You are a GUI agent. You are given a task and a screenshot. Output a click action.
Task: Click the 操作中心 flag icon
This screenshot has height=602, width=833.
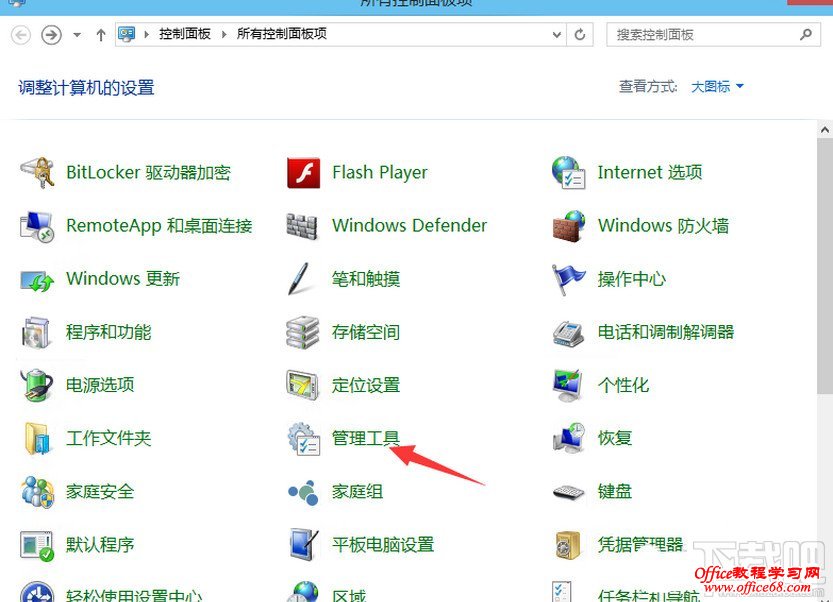568,279
